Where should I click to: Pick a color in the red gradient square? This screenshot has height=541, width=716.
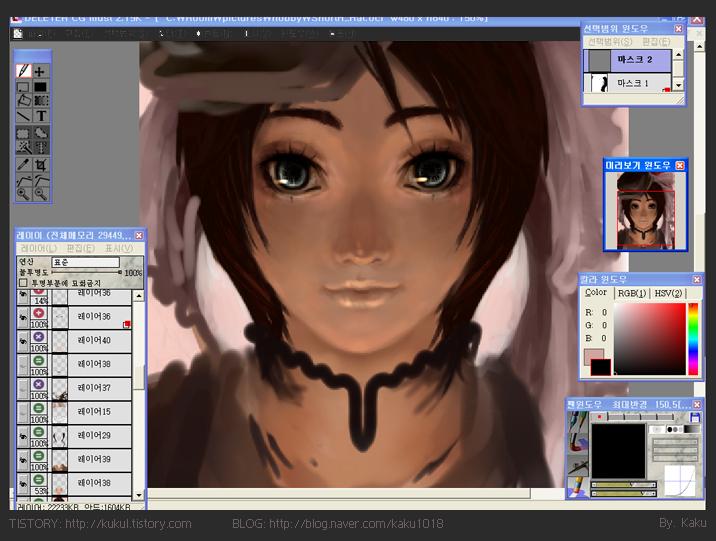650,339
